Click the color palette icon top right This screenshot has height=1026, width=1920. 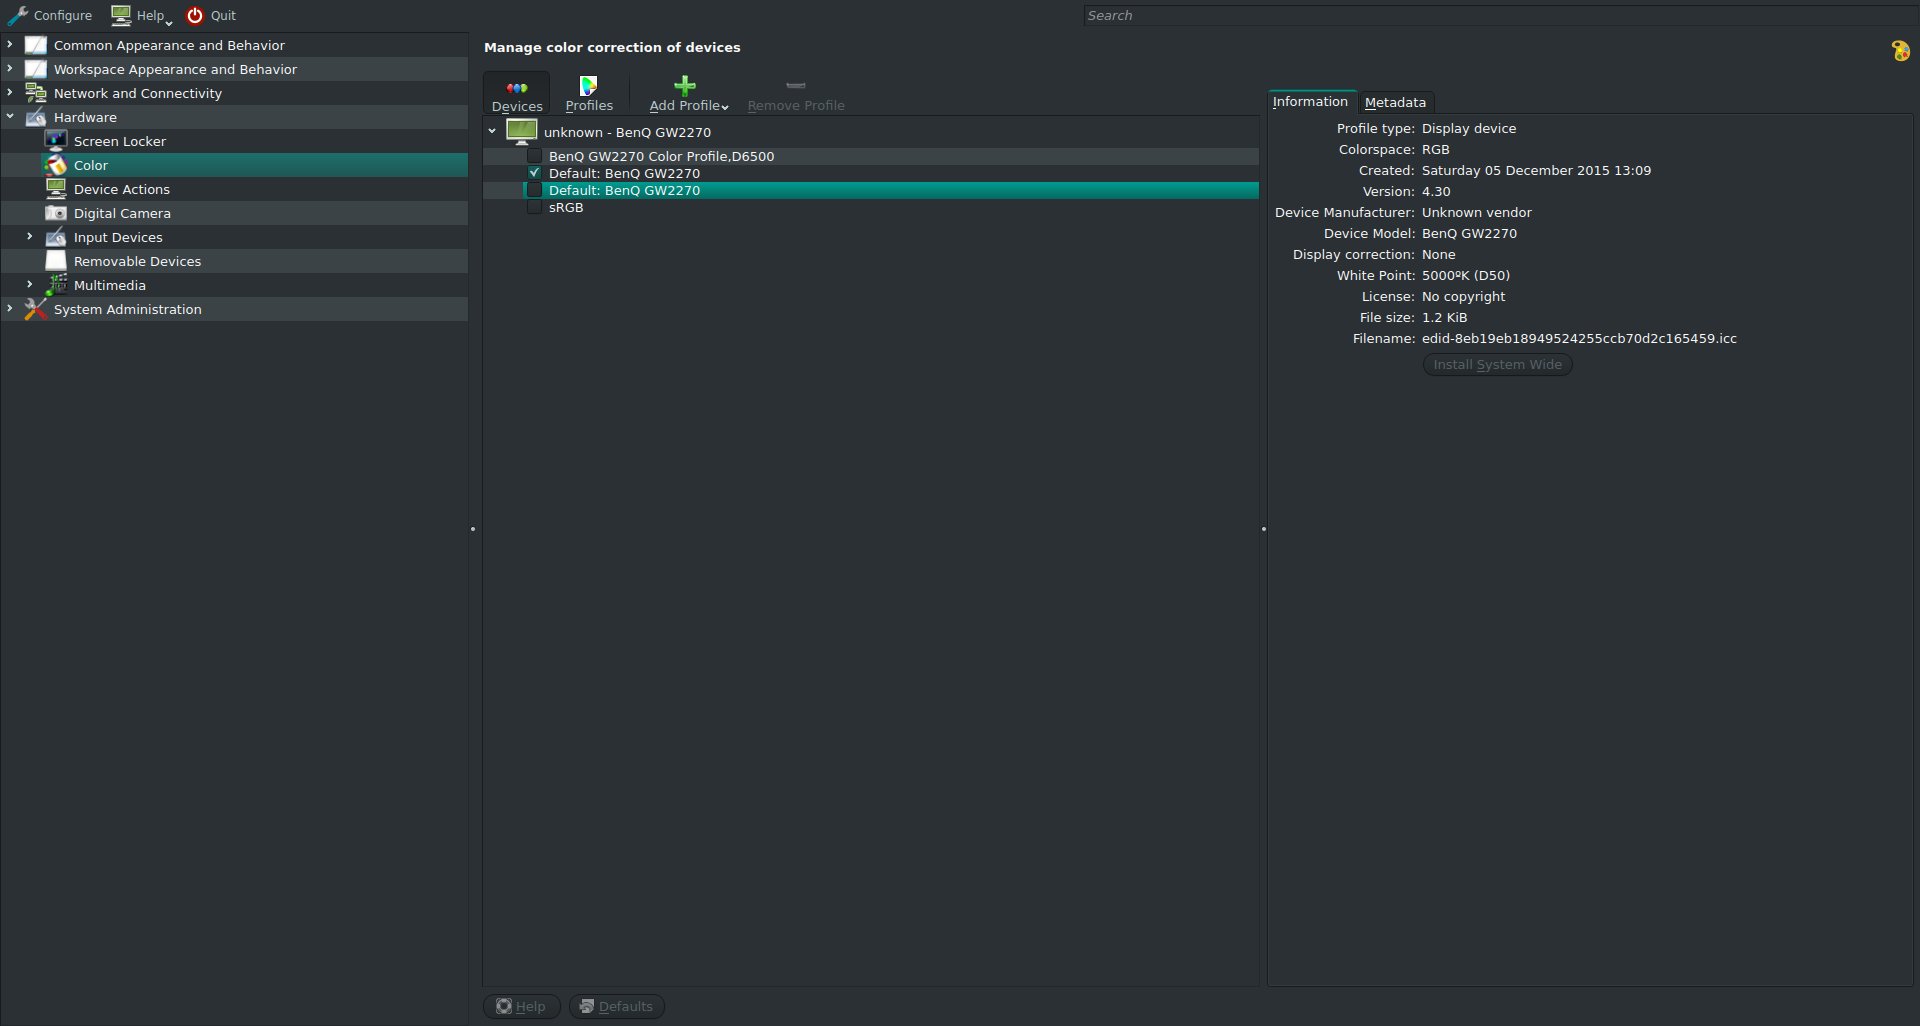1900,50
